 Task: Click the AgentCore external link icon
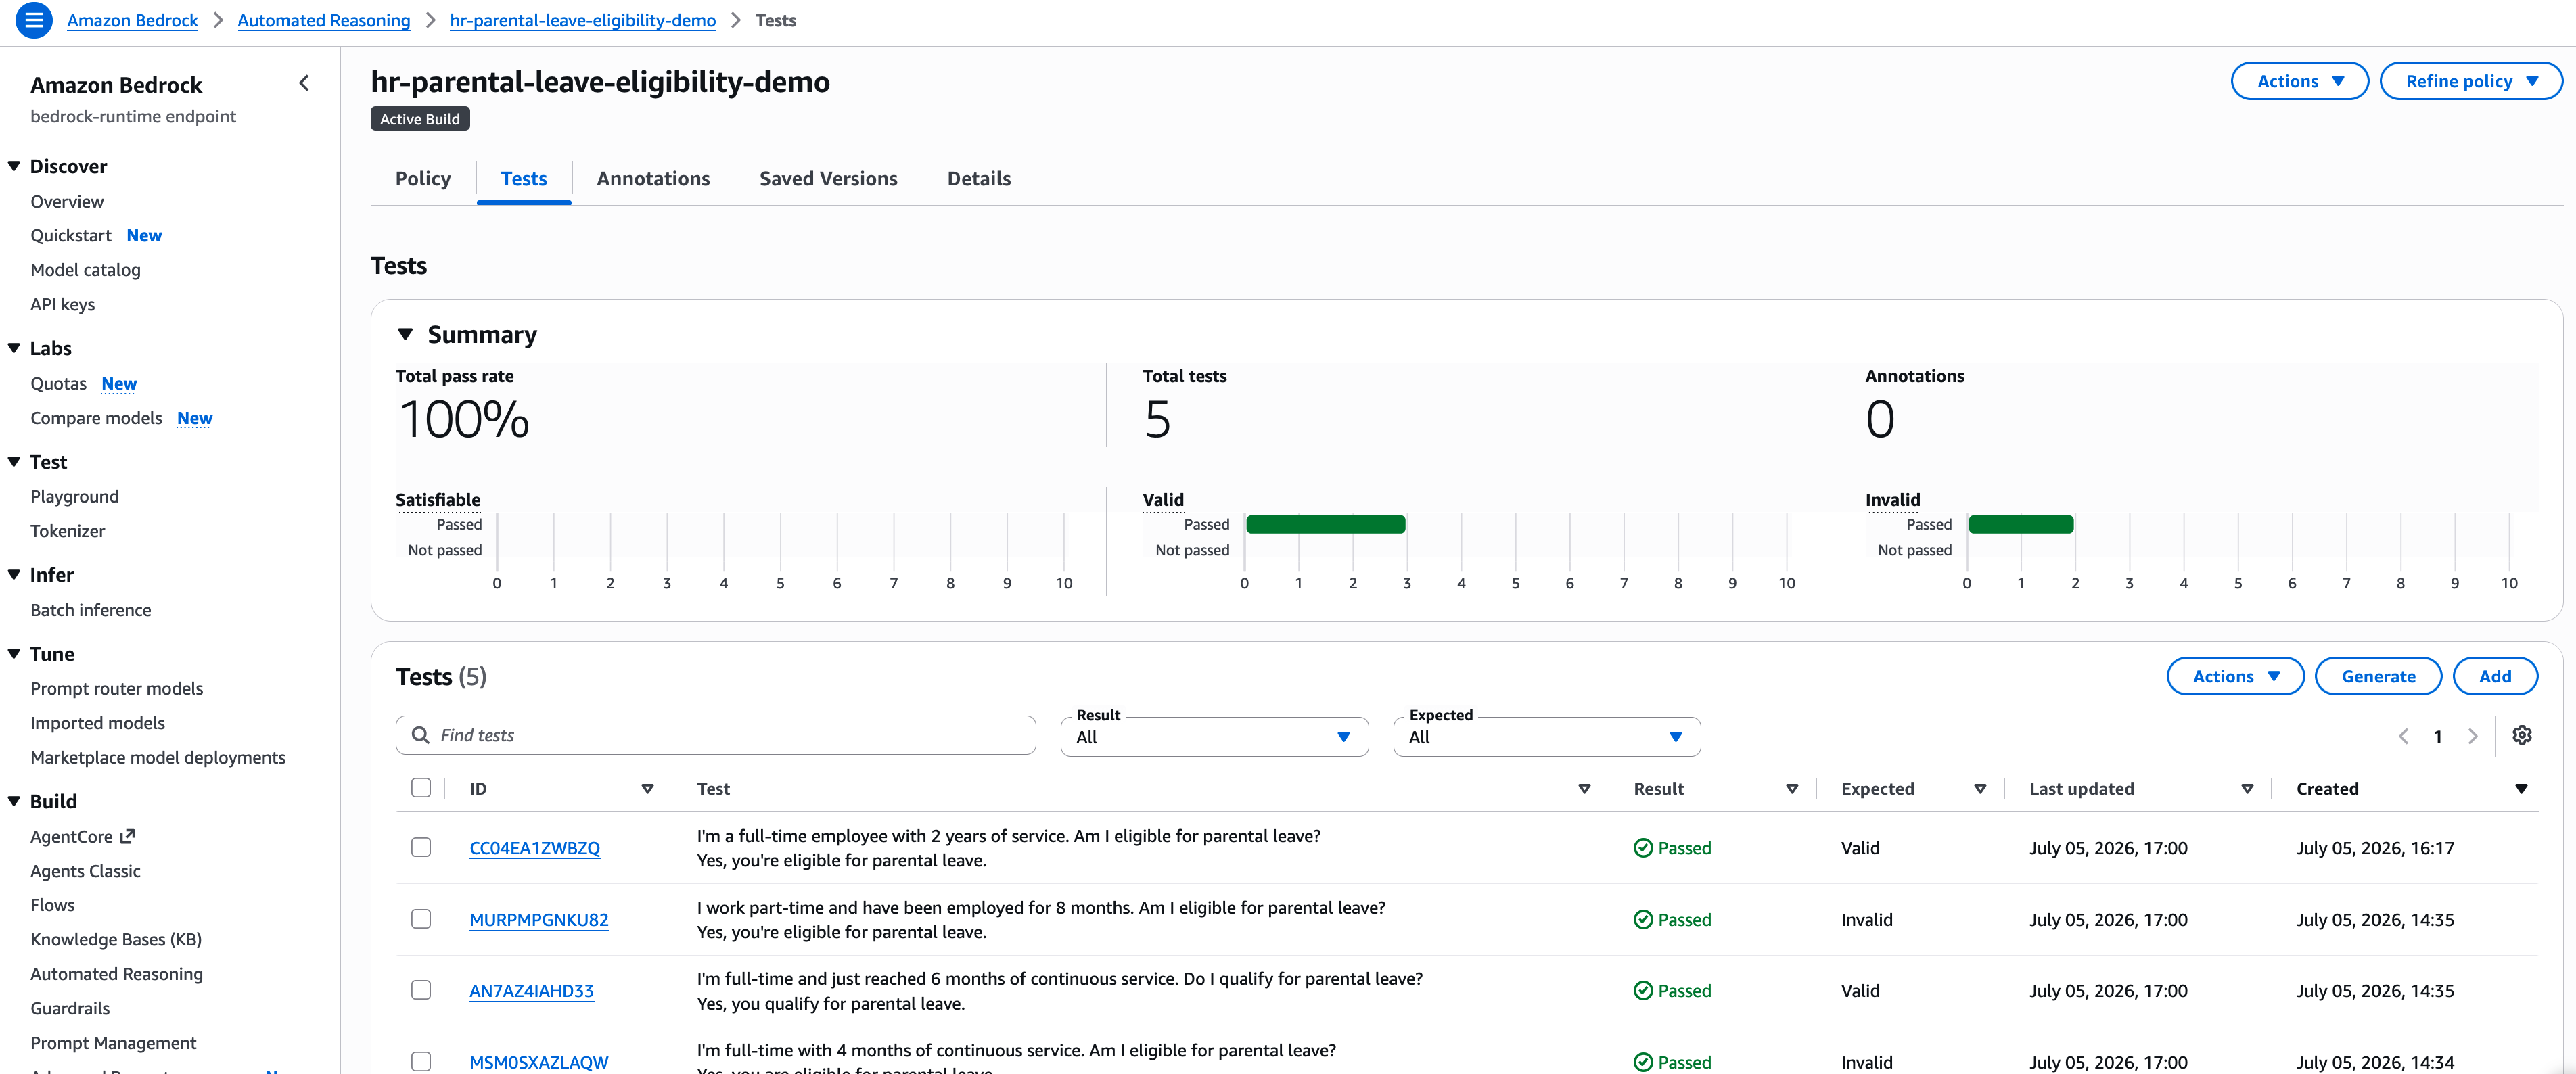point(127,836)
